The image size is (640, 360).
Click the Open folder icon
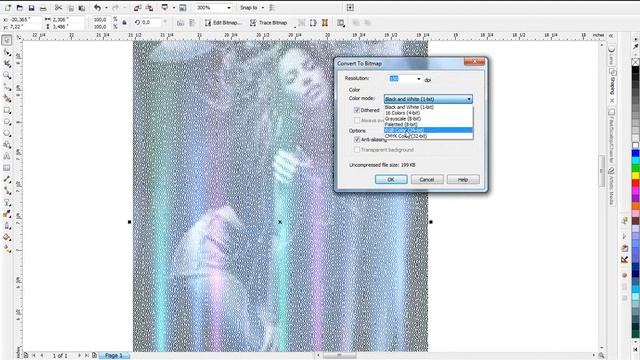coord(19,8)
